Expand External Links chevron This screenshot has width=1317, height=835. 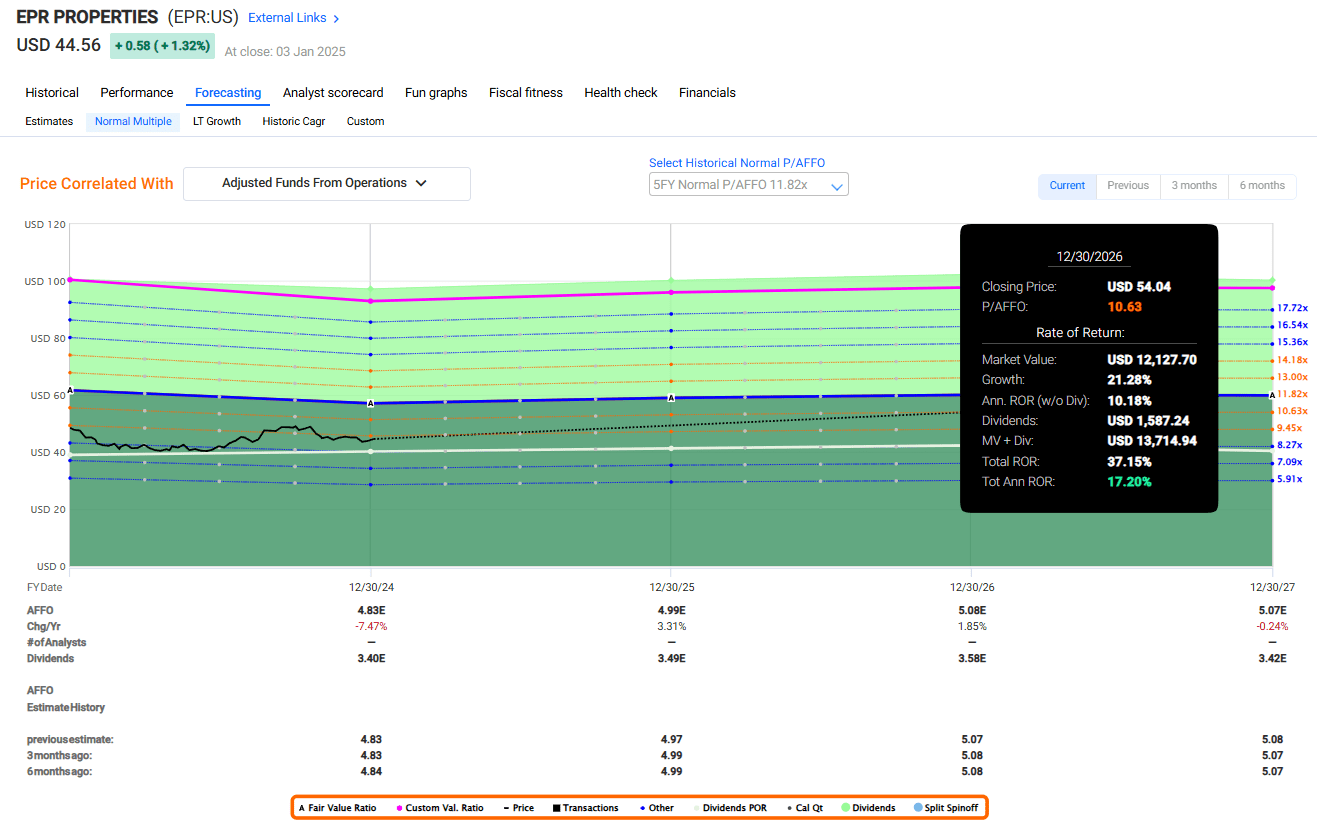[x=336, y=18]
